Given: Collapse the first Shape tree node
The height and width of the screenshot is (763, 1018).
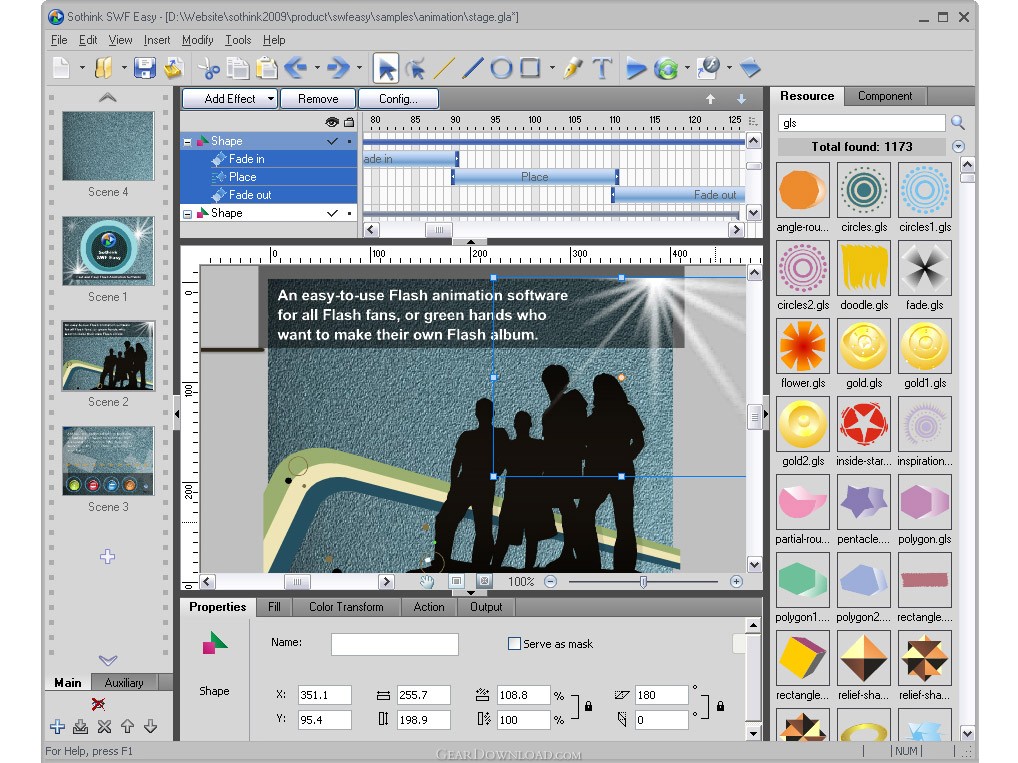Looking at the screenshot, I should pyautogui.click(x=188, y=141).
